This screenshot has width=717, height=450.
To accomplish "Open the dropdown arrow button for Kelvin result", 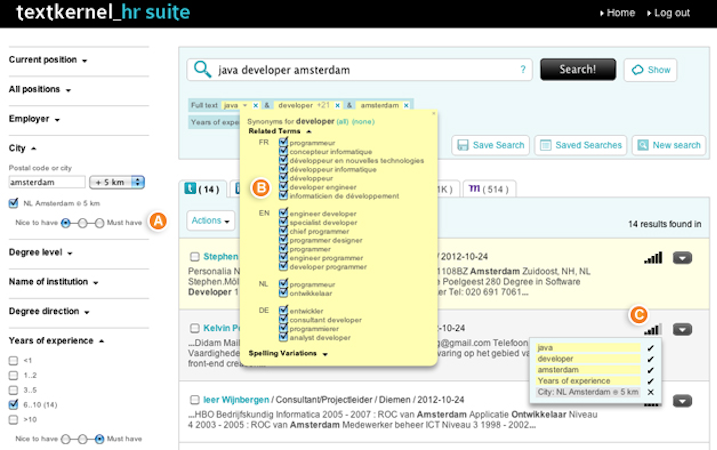I will 682,329.
